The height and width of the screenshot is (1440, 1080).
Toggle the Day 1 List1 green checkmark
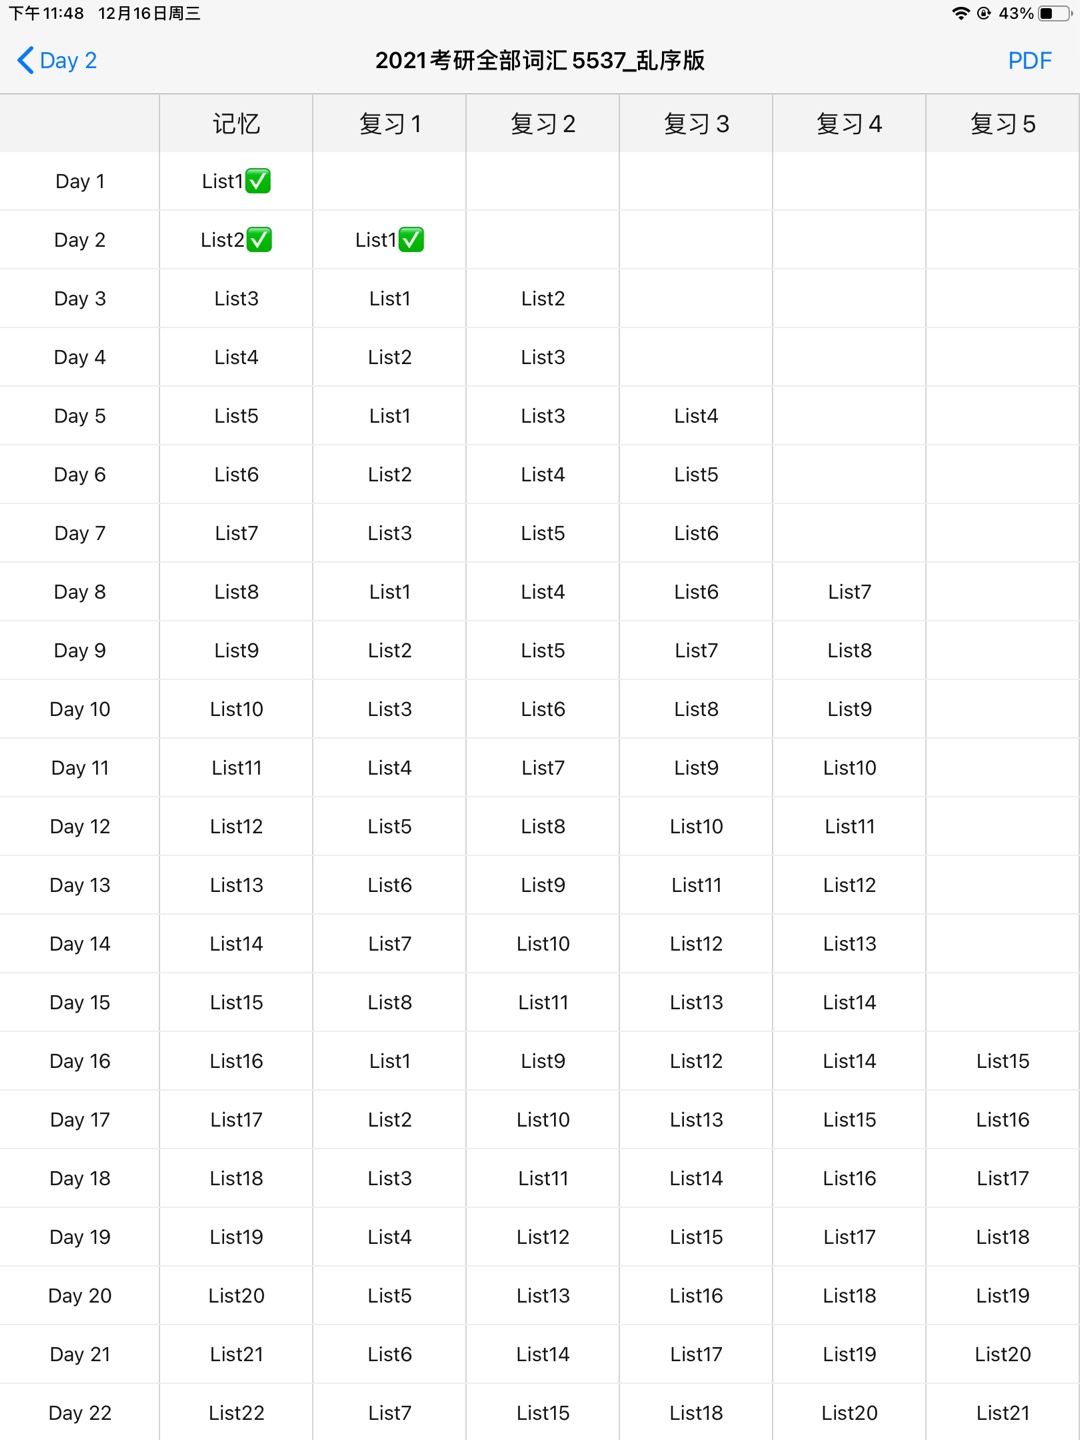click(258, 181)
